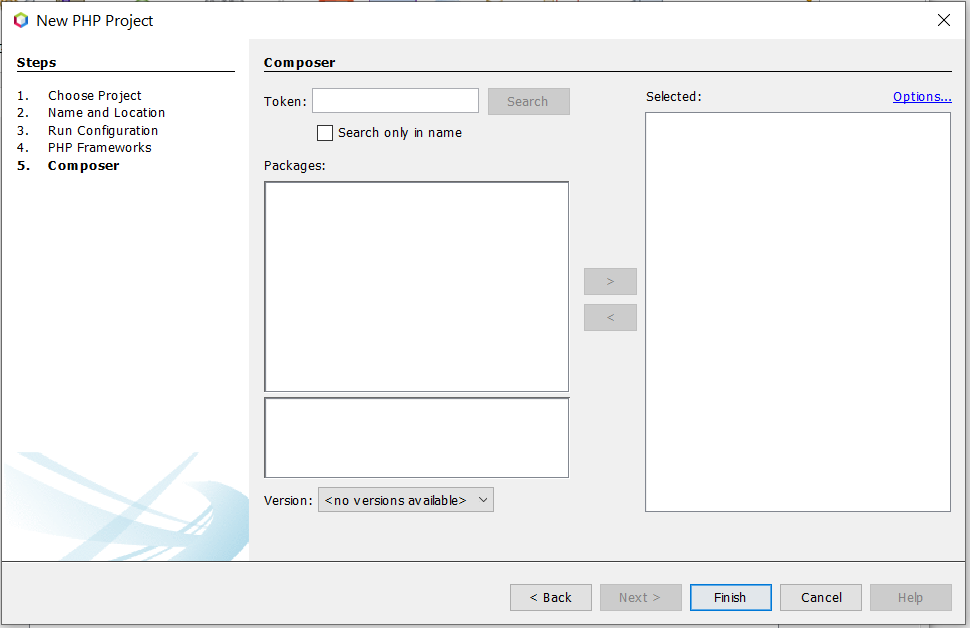Click the Selected label
The image size is (970, 628).
pyautogui.click(x=674, y=97)
